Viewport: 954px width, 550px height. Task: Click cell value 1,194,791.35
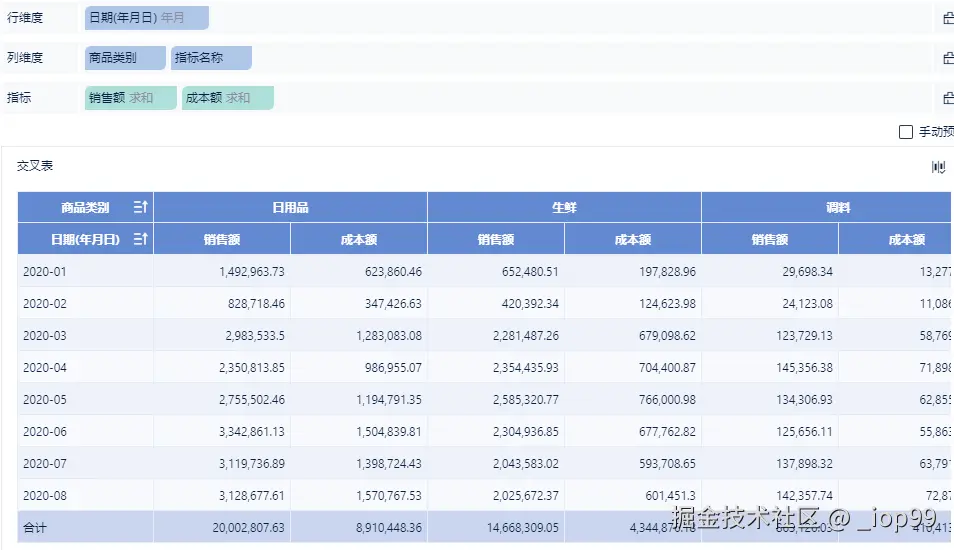pos(389,400)
